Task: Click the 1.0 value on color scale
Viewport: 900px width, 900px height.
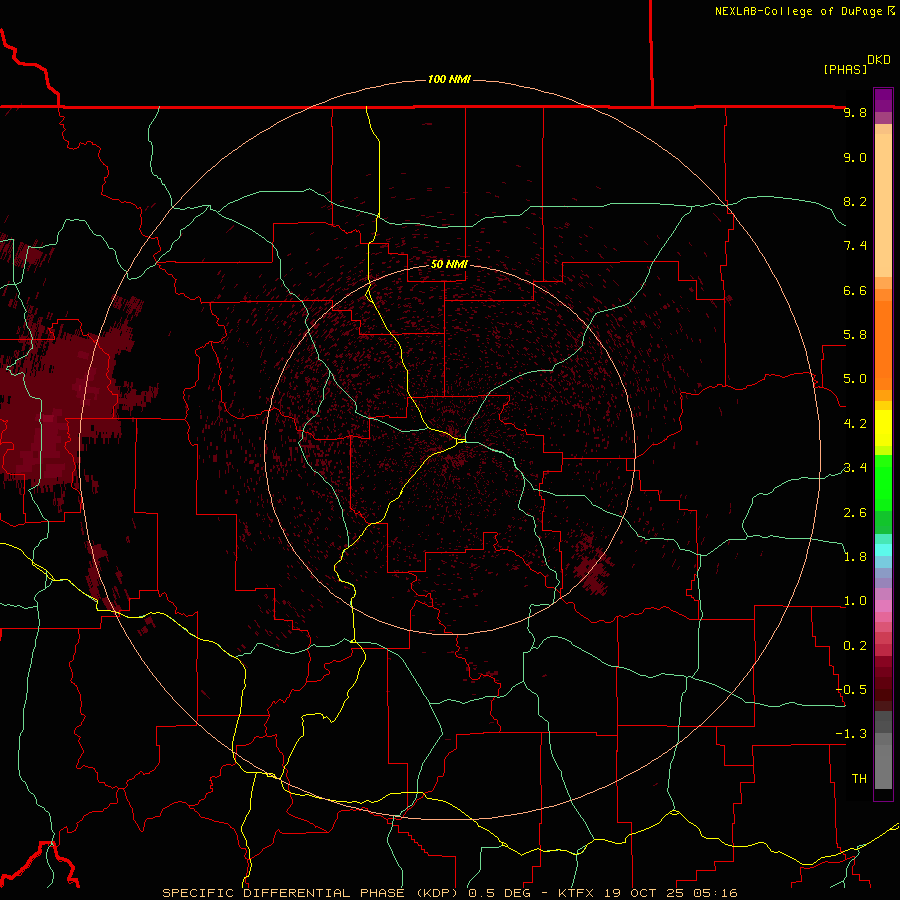Action: (855, 601)
